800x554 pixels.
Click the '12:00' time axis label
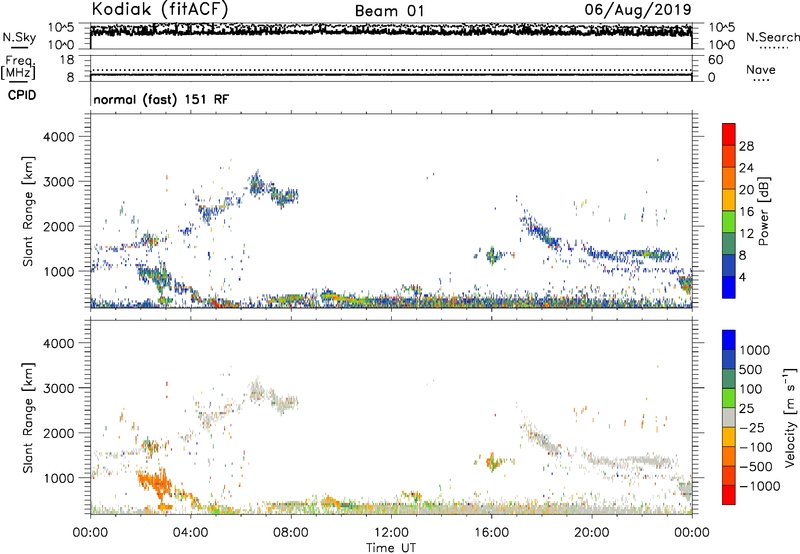tap(391, 533)
